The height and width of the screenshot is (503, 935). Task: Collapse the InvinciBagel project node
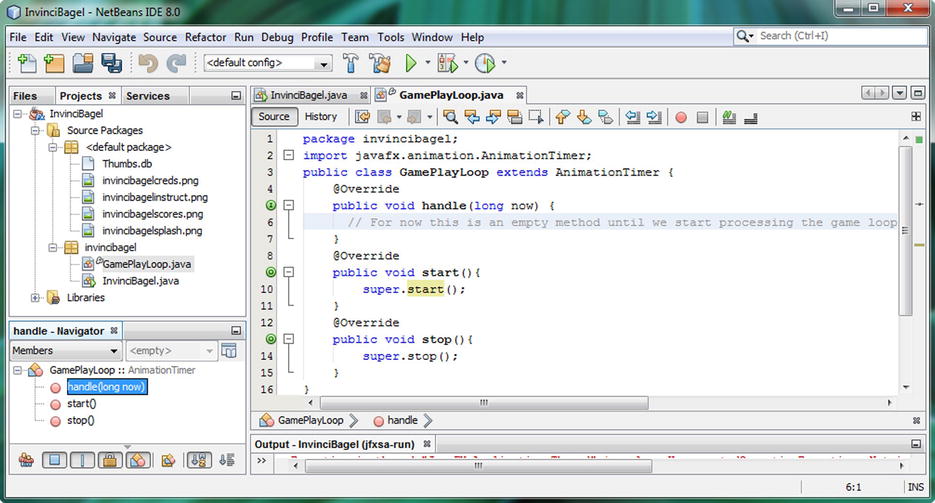(17, 113)
